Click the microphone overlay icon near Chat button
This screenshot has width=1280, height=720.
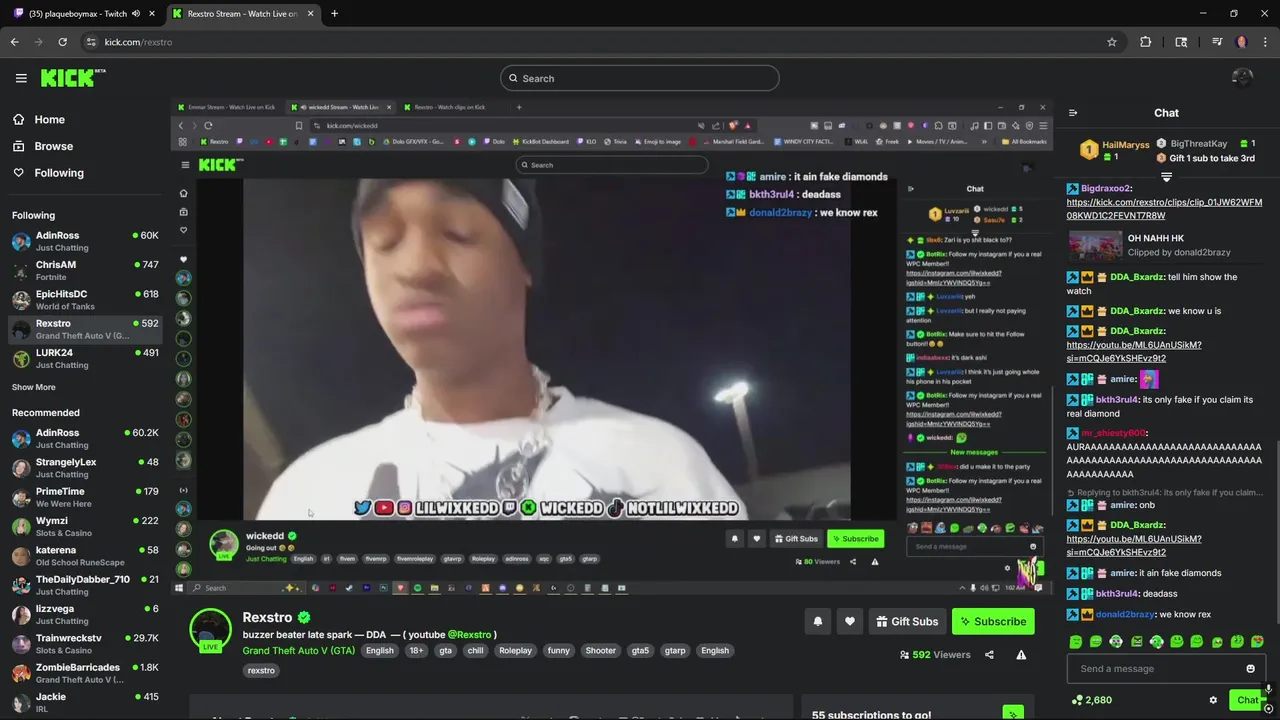[1268, 689]
